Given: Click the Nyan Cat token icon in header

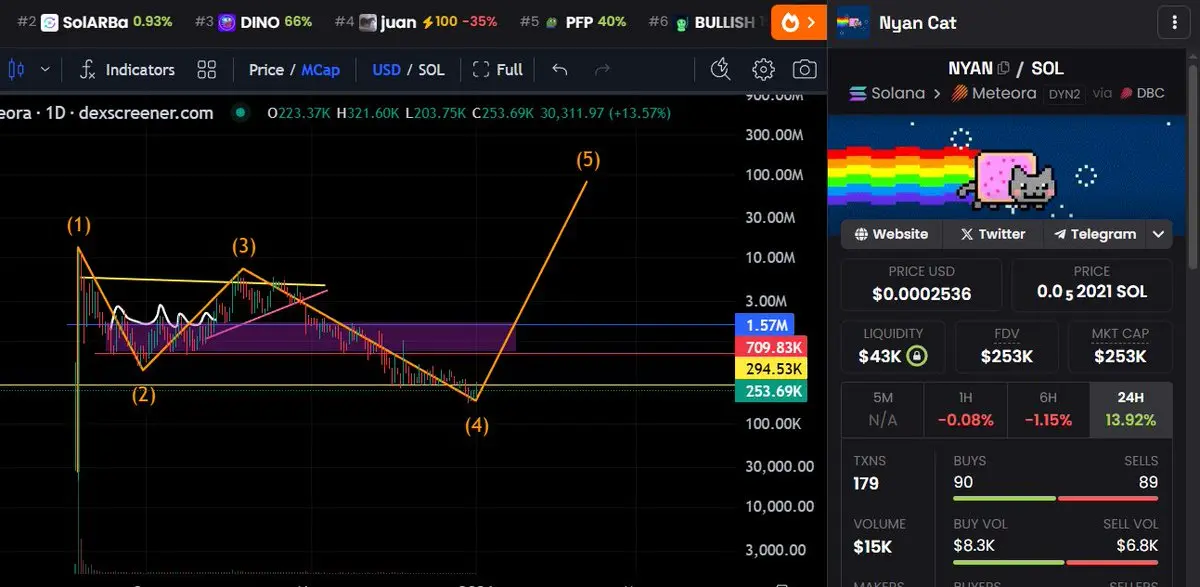Looking at the screenshot, I should point(852,22).
